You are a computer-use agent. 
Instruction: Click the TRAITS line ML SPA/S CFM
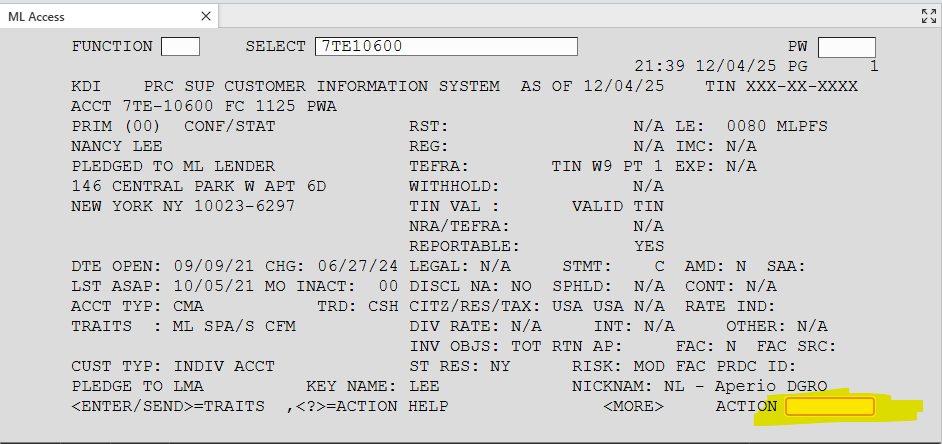click(239, 326)
